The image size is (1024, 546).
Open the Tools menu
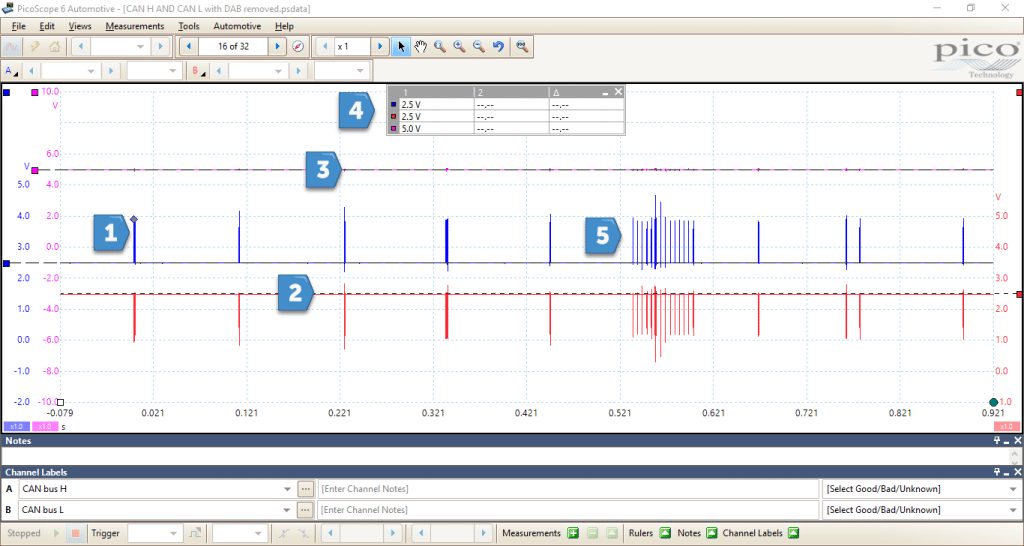coord(189,26)
